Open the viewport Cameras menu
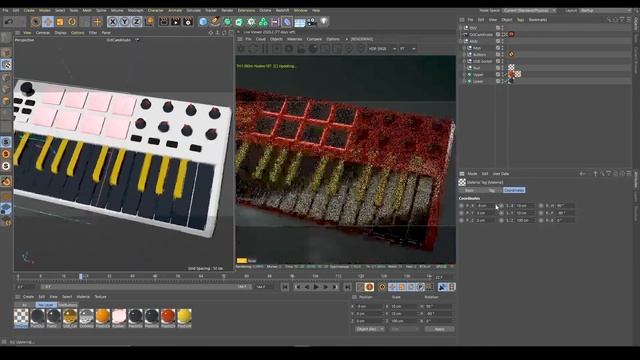This screenshot has width=640, height=360. [42, 33]
